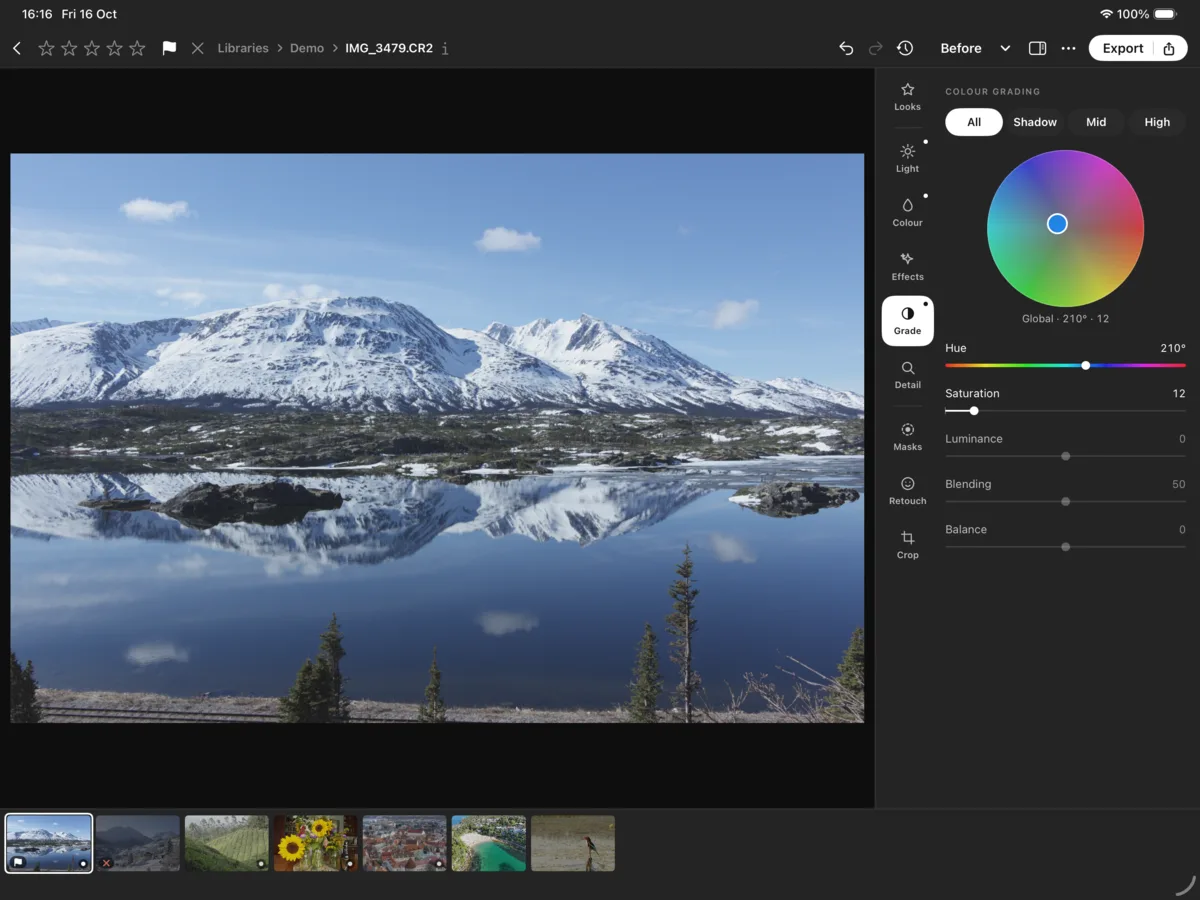
Task: Open the Colour panel
Action: point(907,212)
